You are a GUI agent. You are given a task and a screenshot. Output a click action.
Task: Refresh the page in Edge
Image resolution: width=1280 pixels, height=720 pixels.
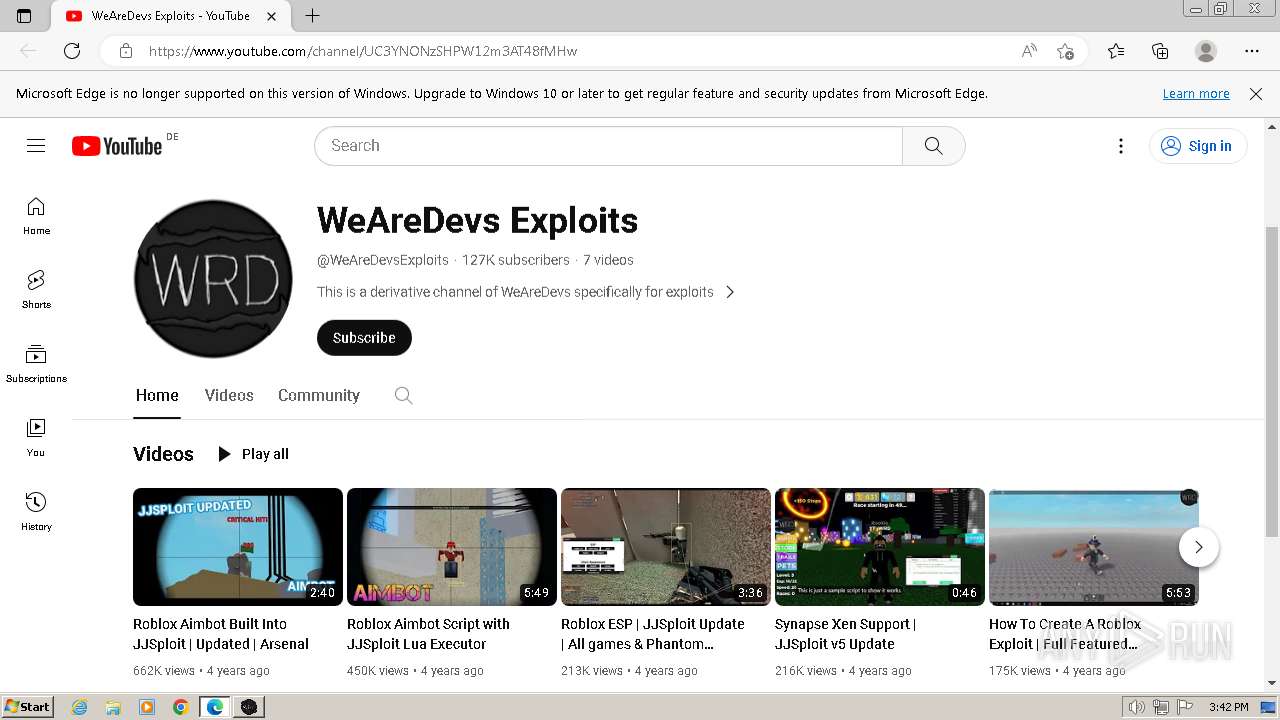coord(72,51)
